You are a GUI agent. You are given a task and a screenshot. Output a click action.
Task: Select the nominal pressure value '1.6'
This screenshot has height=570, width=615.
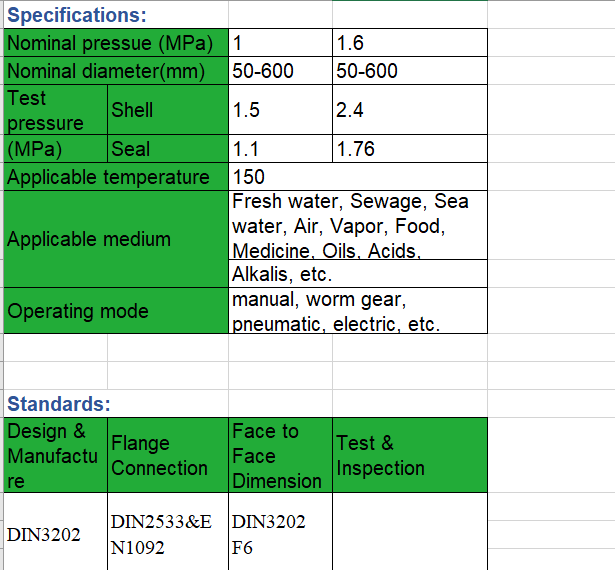[410, 43]
